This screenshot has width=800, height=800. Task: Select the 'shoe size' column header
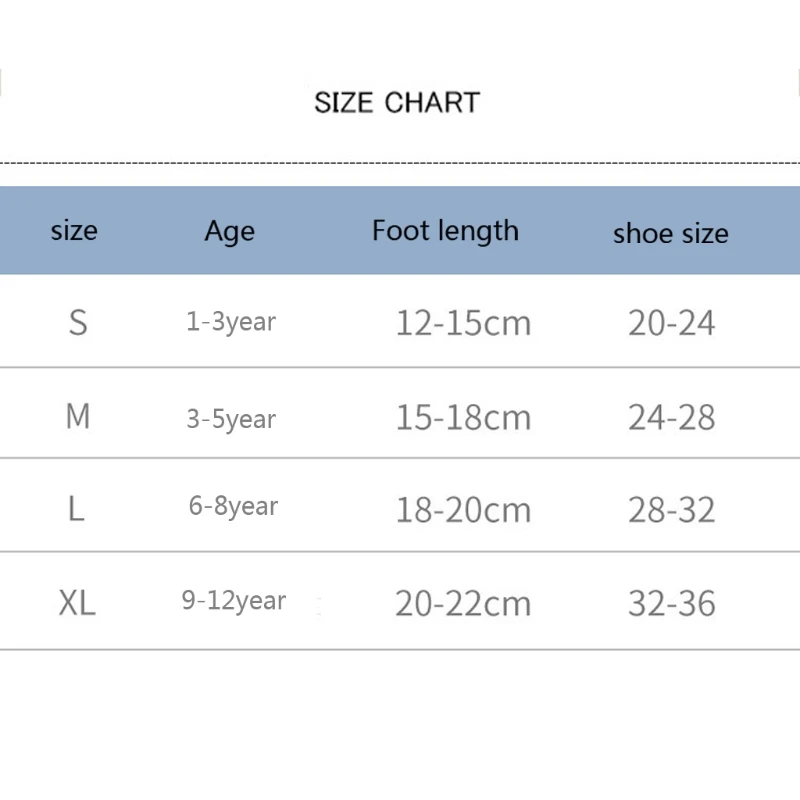(x=670, y=234)
